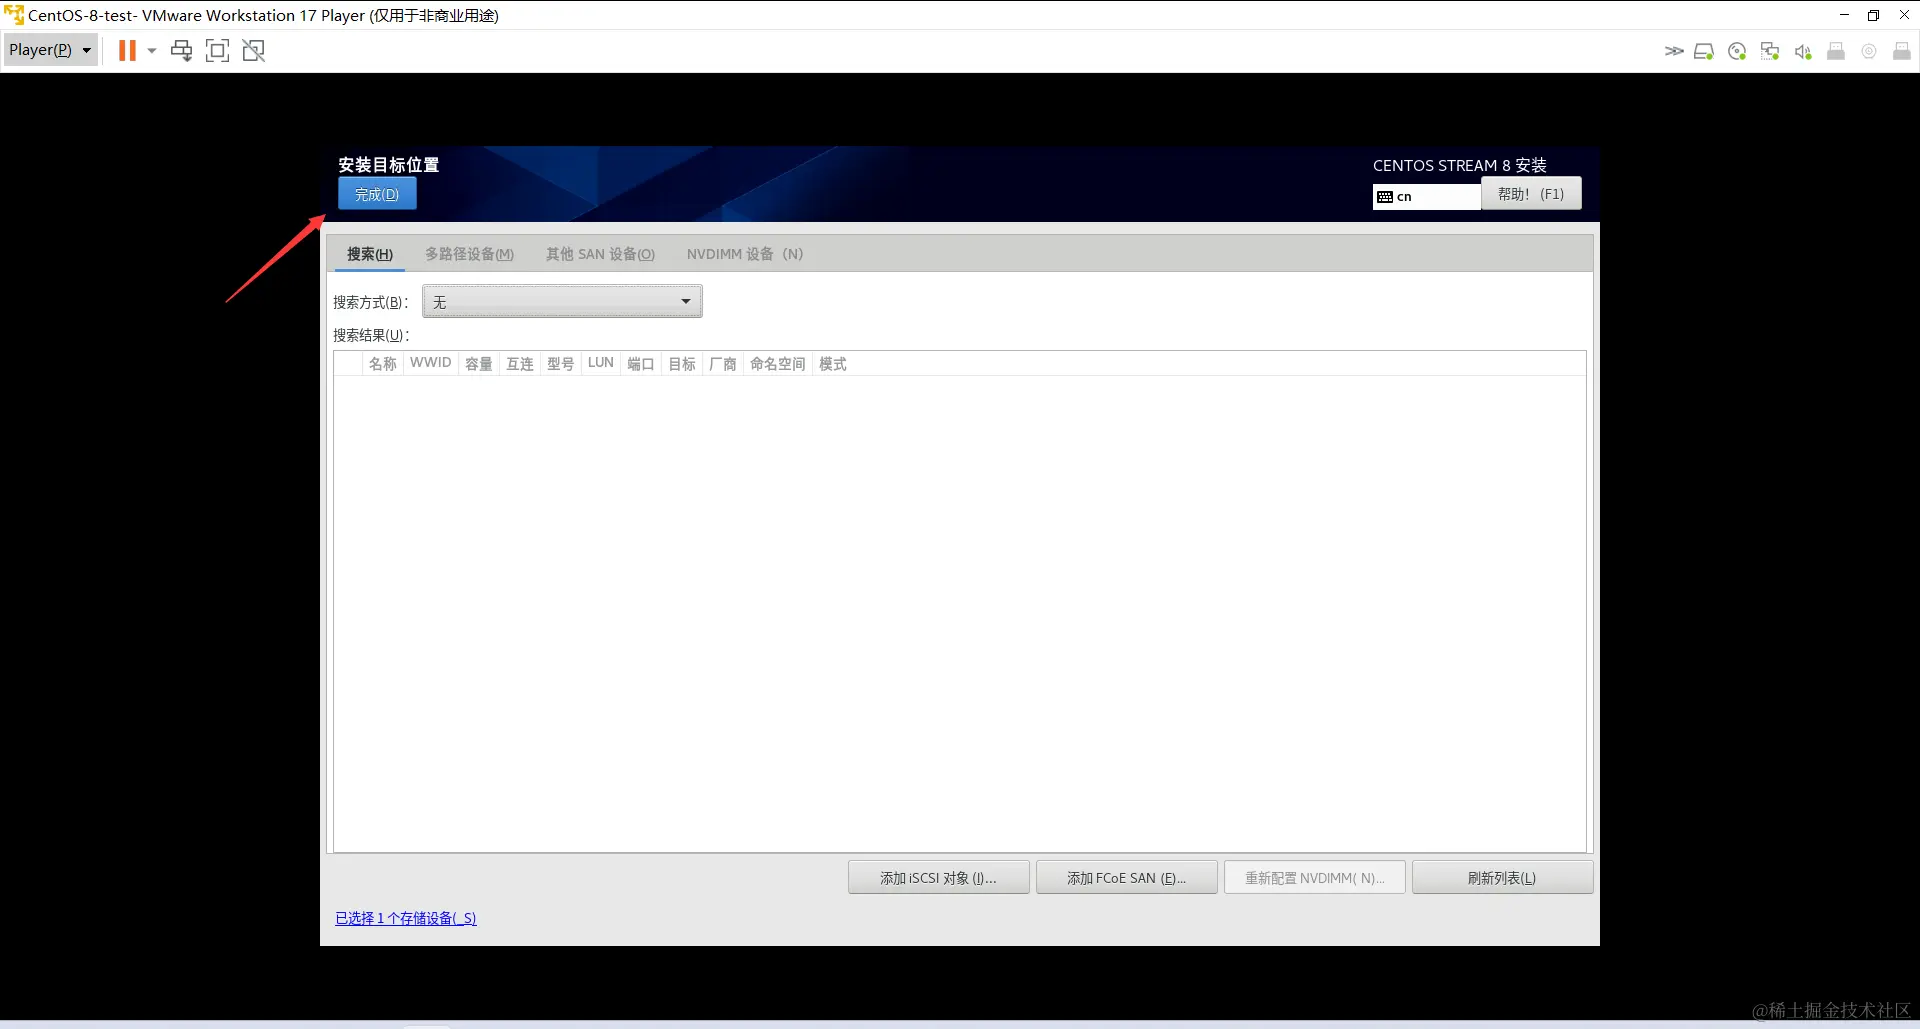The height and width of the screenshot is (1029, 1920).
Task: Open the 帮助! (F1) help button
Action: coord(1531,194)
